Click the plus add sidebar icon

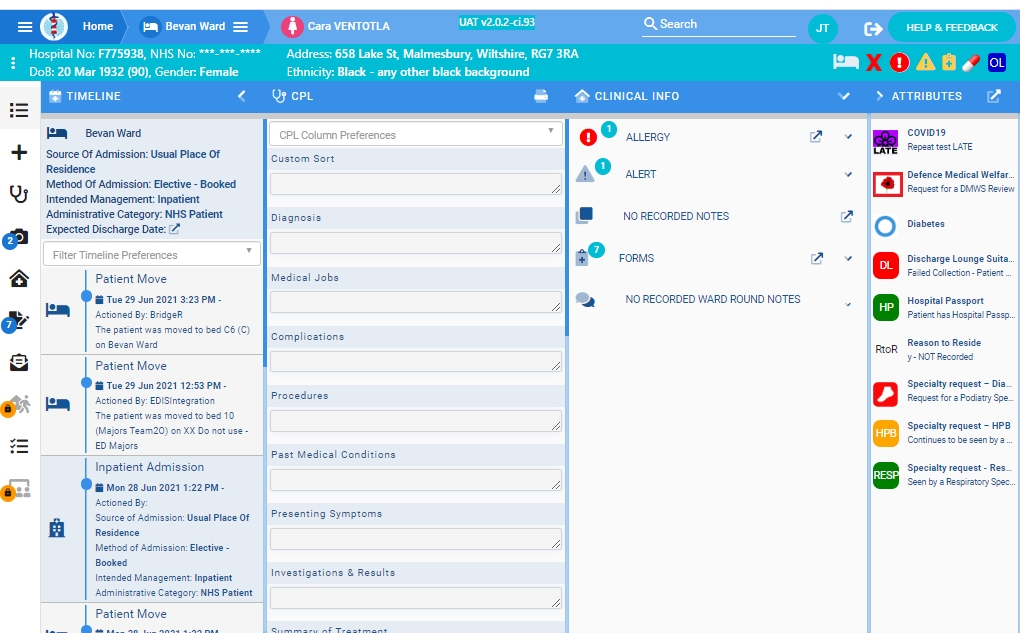[x=19, y=152]
